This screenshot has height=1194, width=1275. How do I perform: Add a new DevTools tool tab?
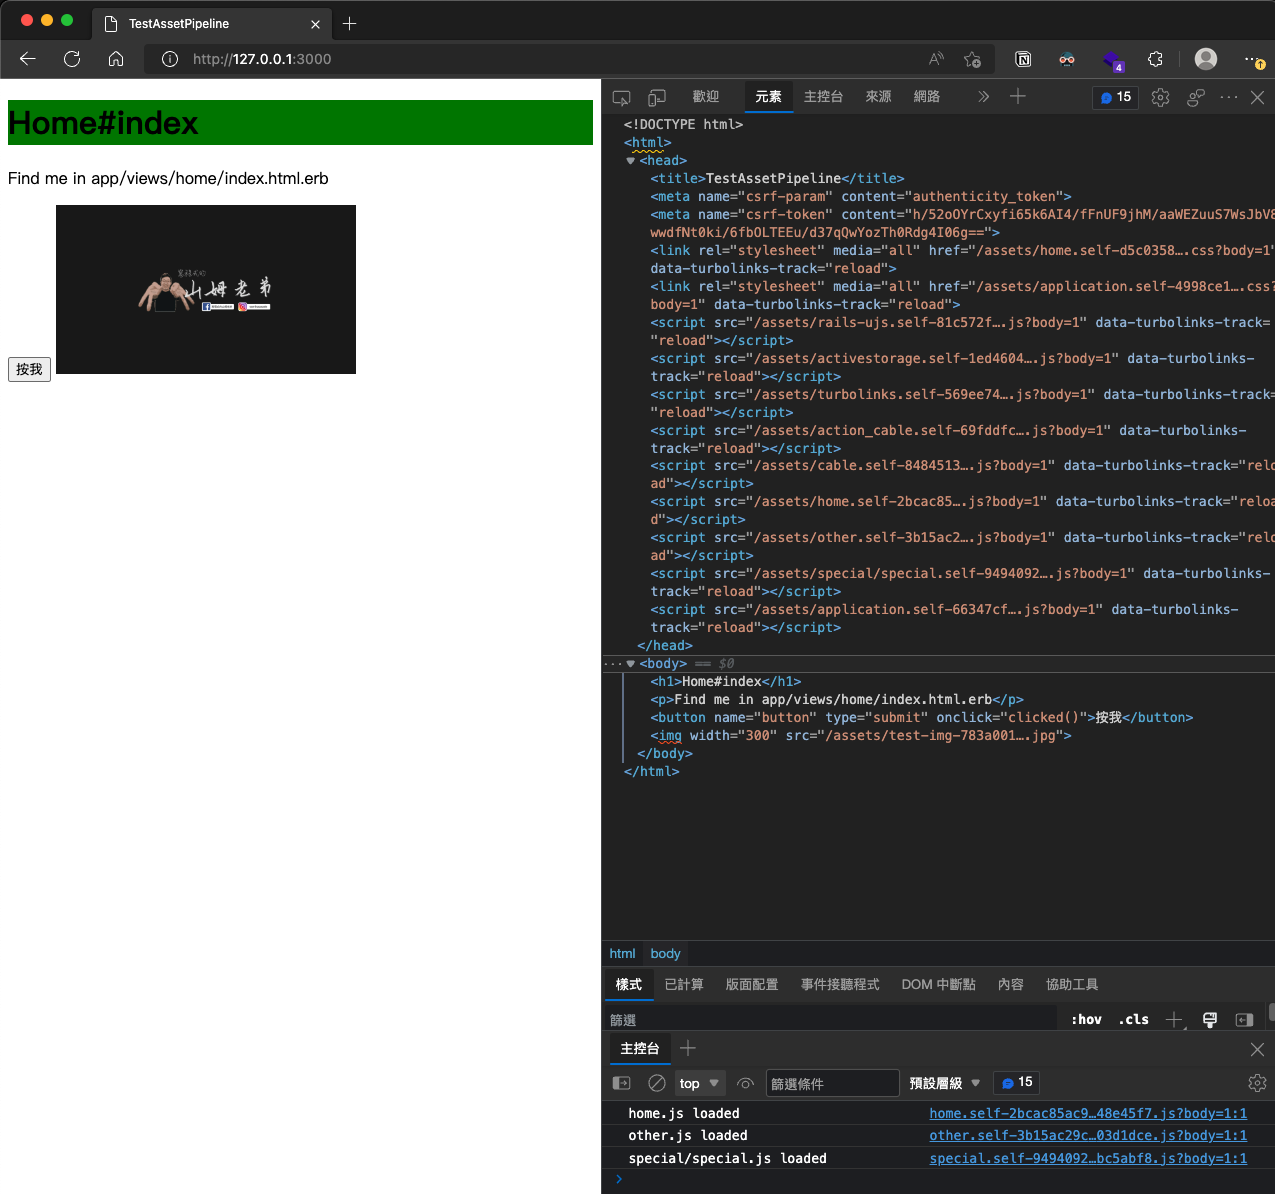tap(1017, 97)
